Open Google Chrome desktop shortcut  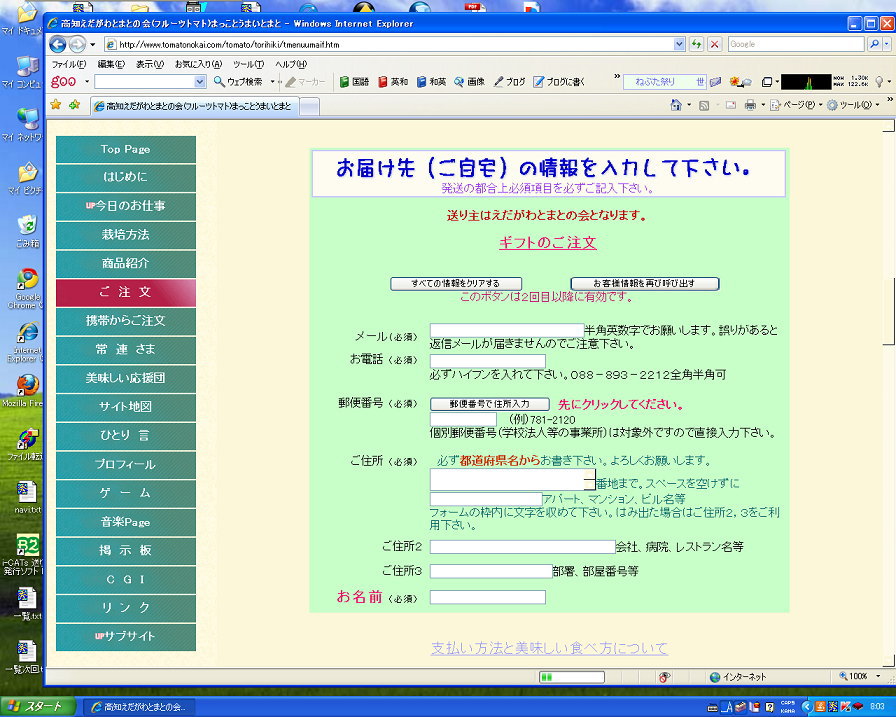[x=27, y=282]
